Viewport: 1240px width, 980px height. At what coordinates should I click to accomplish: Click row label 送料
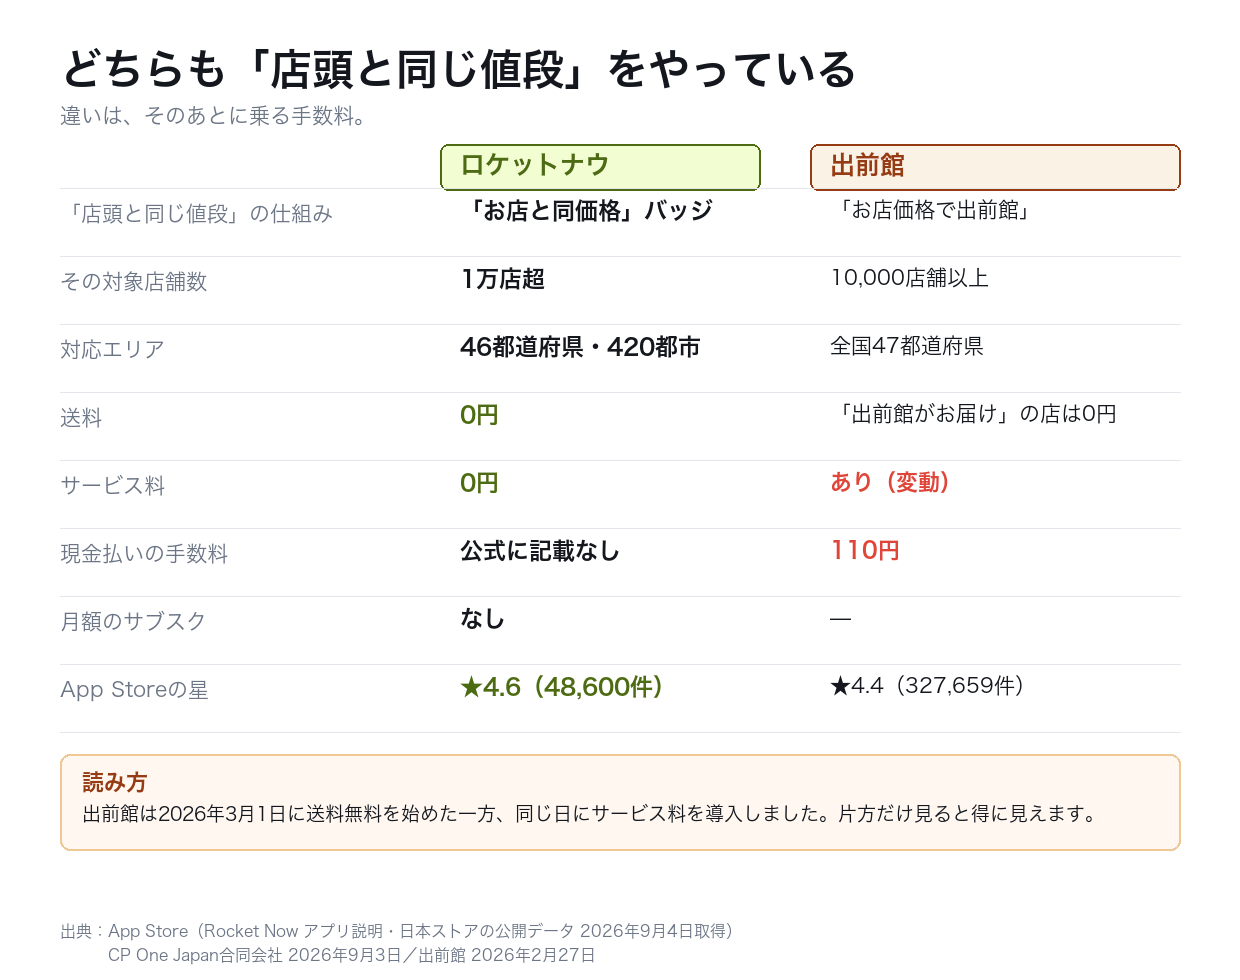click(x=81, y=418)
